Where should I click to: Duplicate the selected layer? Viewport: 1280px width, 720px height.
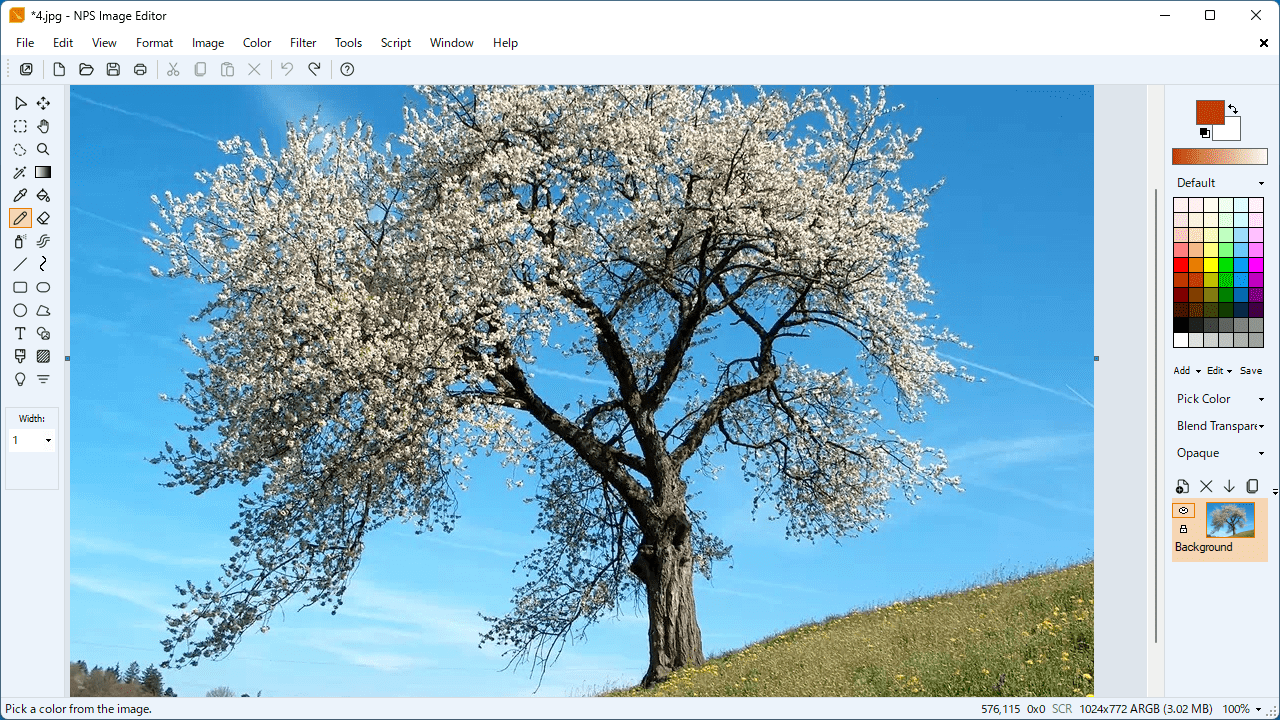[1252, 487]
